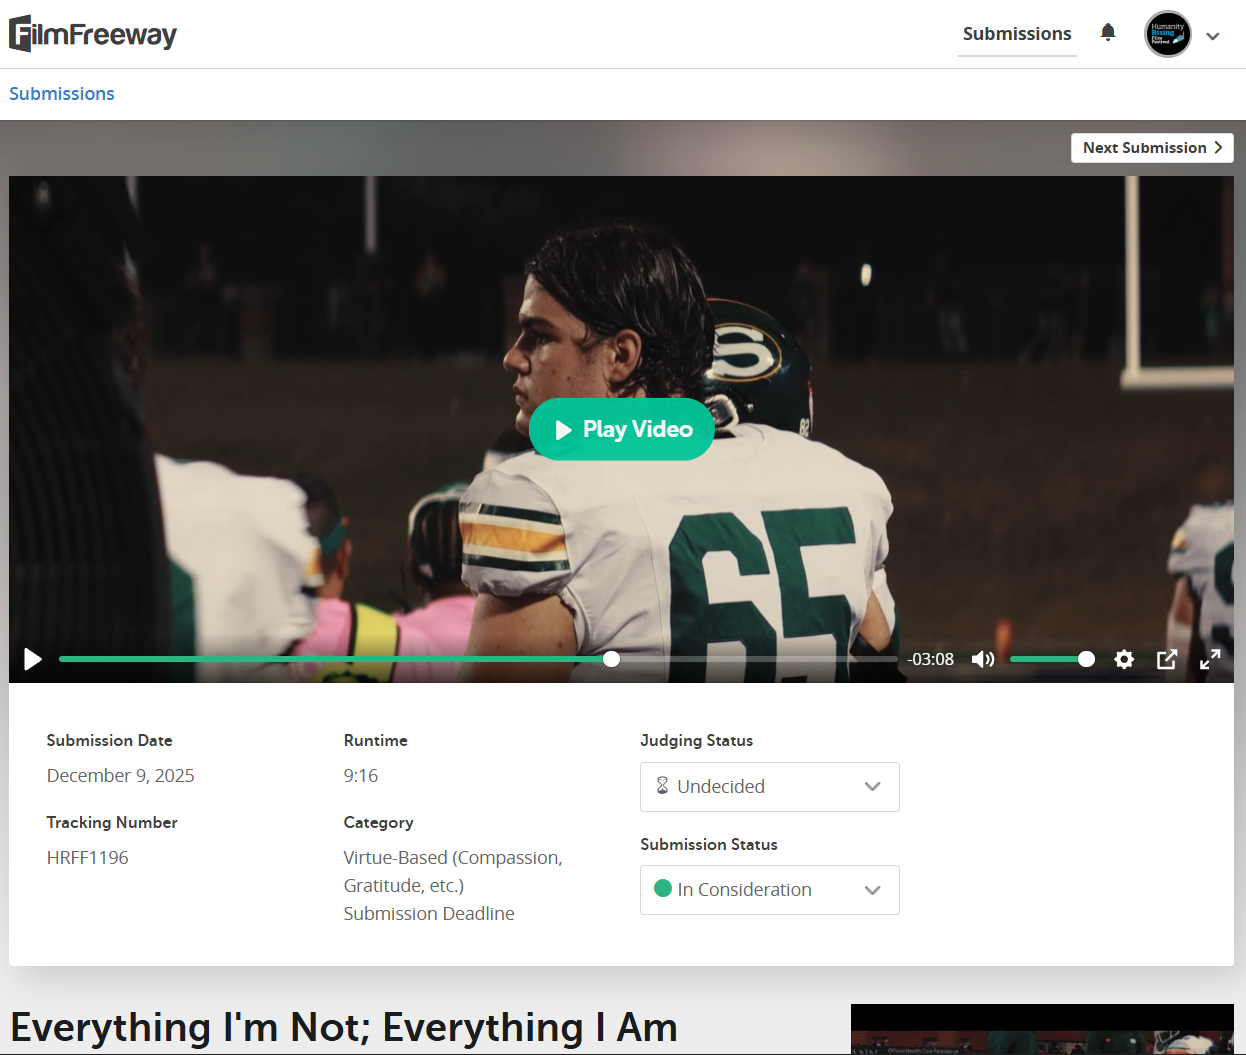Enter fullscreen mode

tap(1210, 659)
